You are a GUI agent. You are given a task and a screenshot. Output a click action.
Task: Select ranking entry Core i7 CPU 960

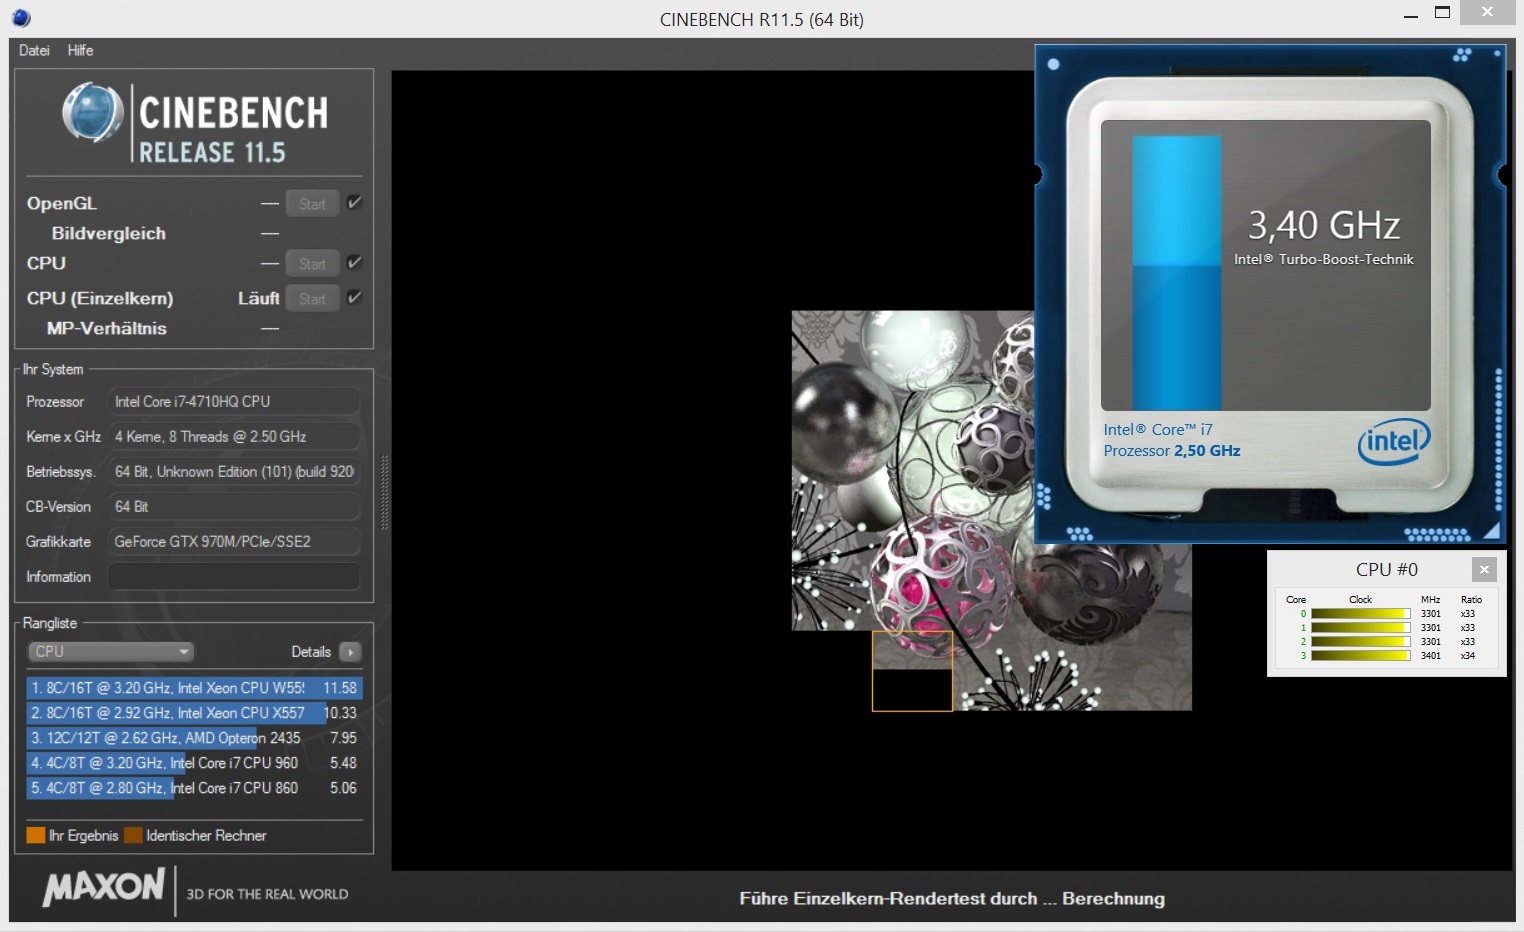click(x=194, y=763)
